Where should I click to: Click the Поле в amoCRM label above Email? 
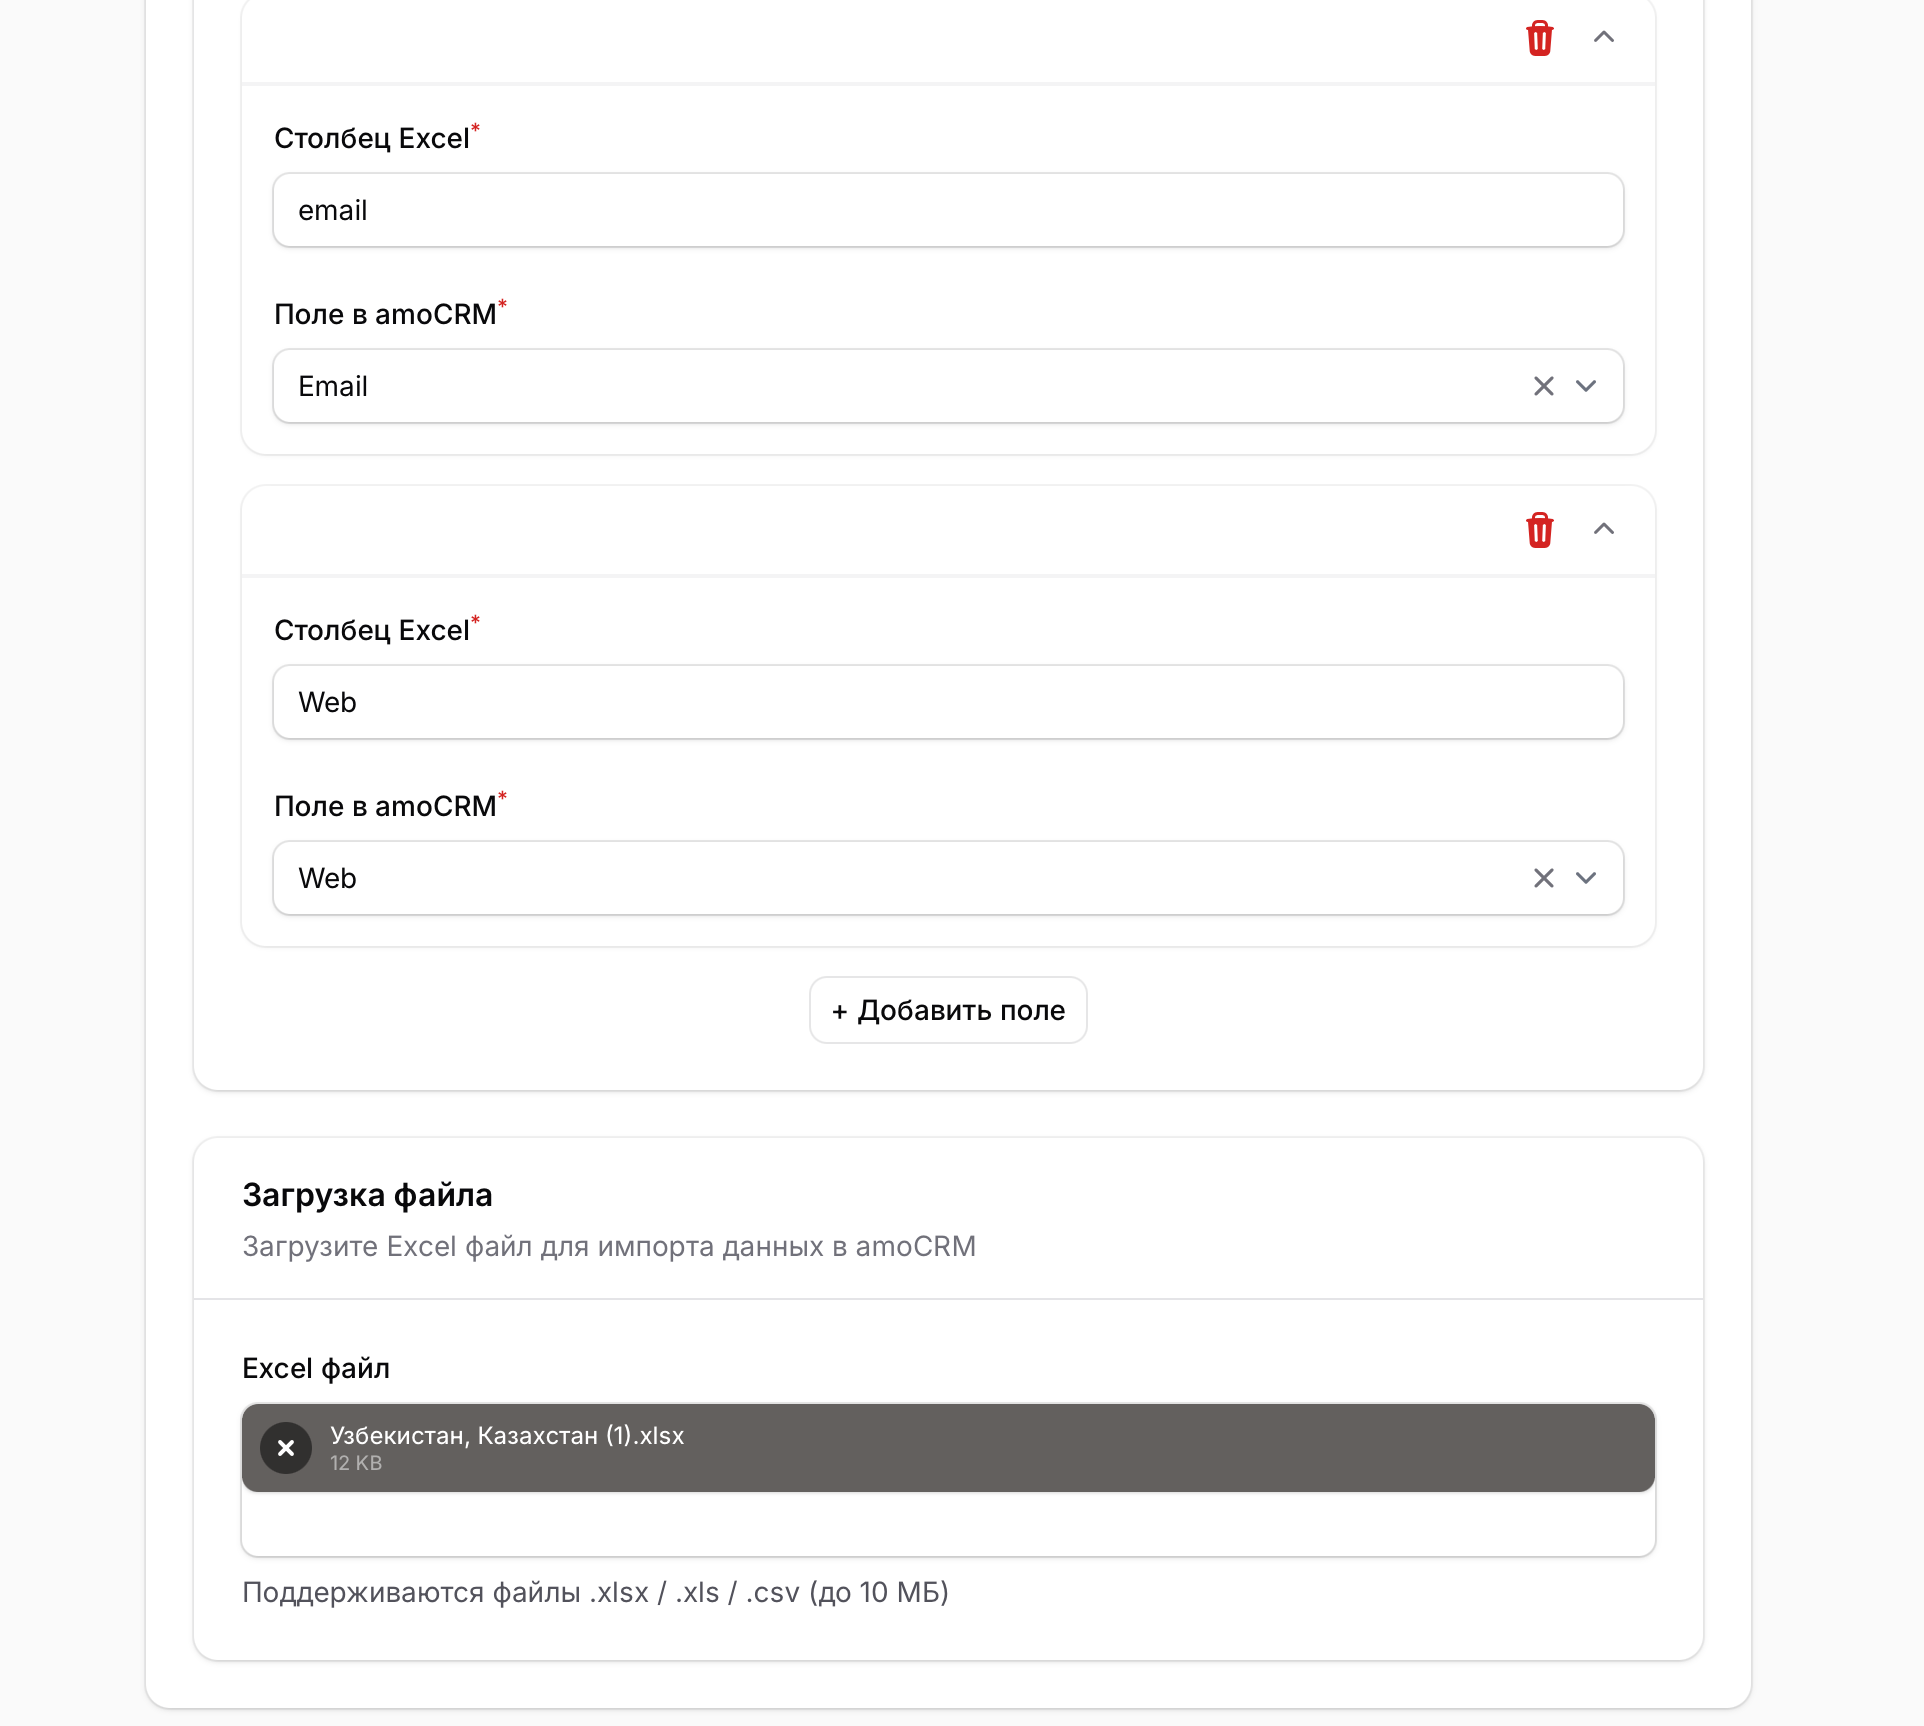[x=385, y=314]
